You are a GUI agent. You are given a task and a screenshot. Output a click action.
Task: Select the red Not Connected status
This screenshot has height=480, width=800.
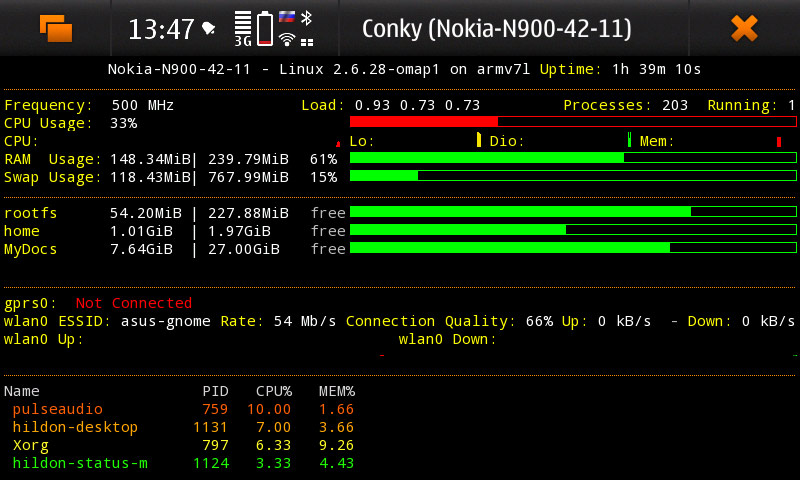point(134,303)
